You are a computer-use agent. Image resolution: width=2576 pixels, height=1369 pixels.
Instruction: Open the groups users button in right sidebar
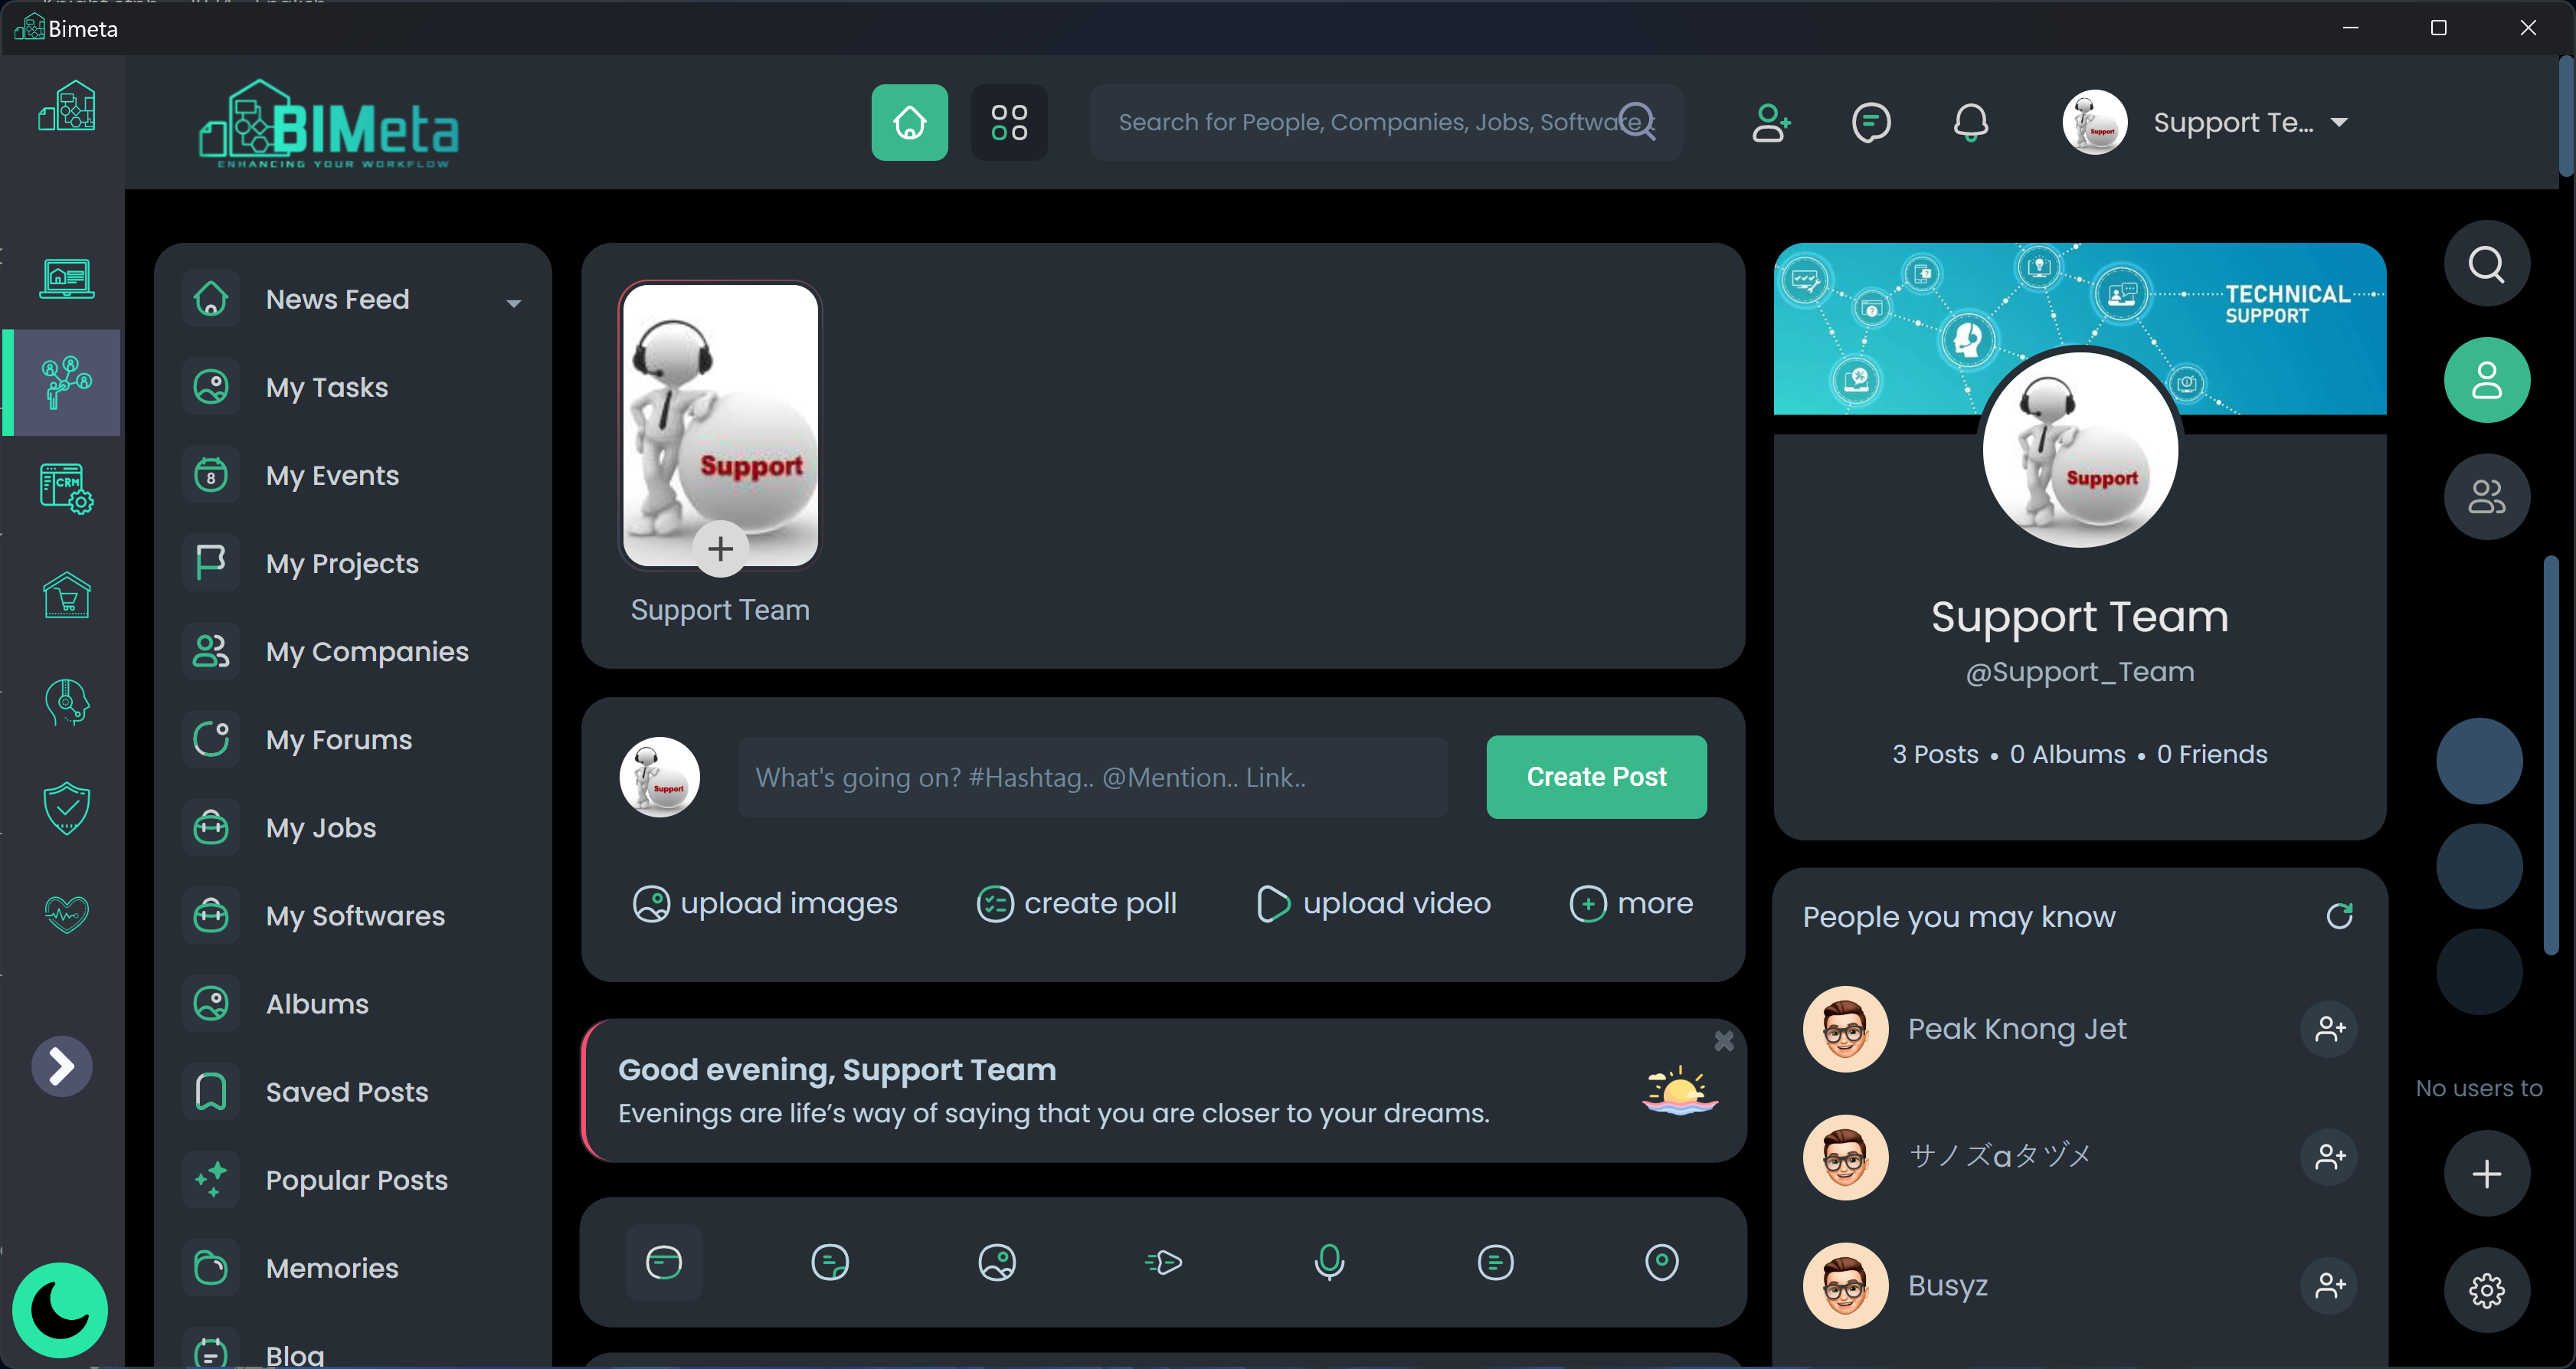2486,497
